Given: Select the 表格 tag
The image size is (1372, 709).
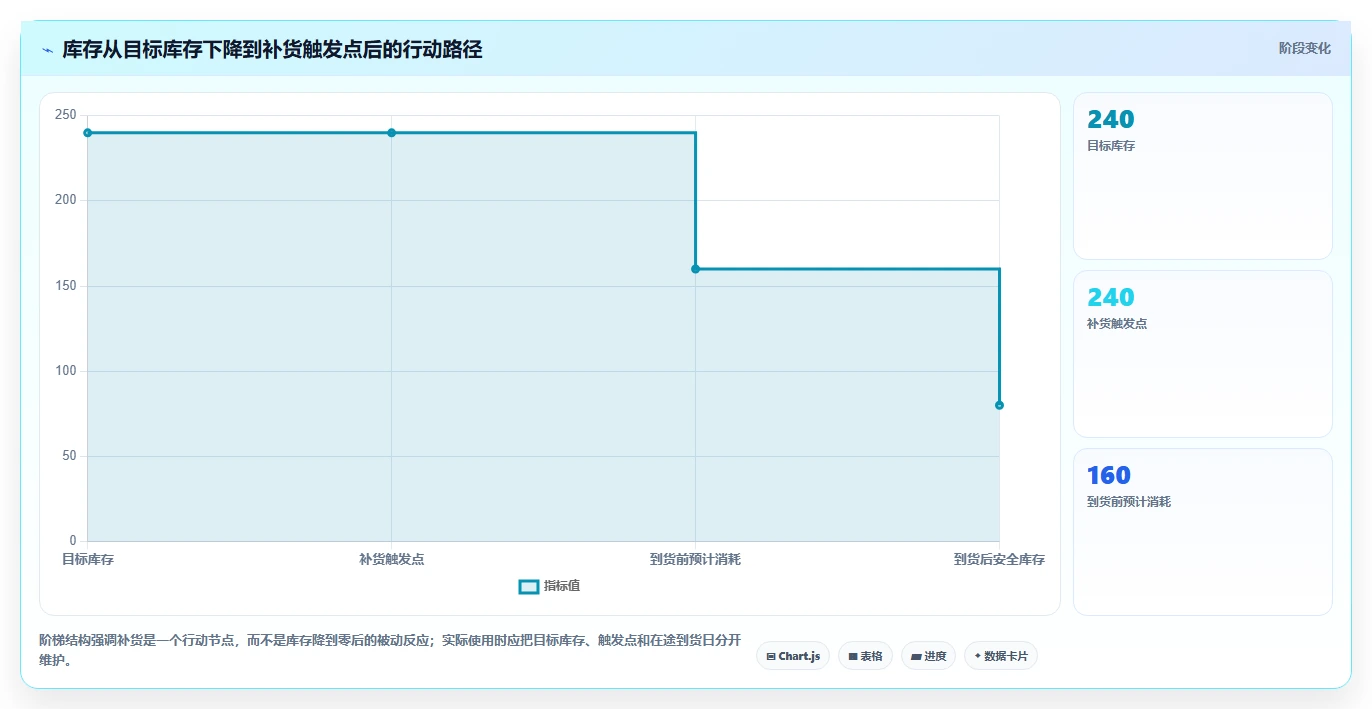Looking at the screenshot, I should tap(865, 656).
